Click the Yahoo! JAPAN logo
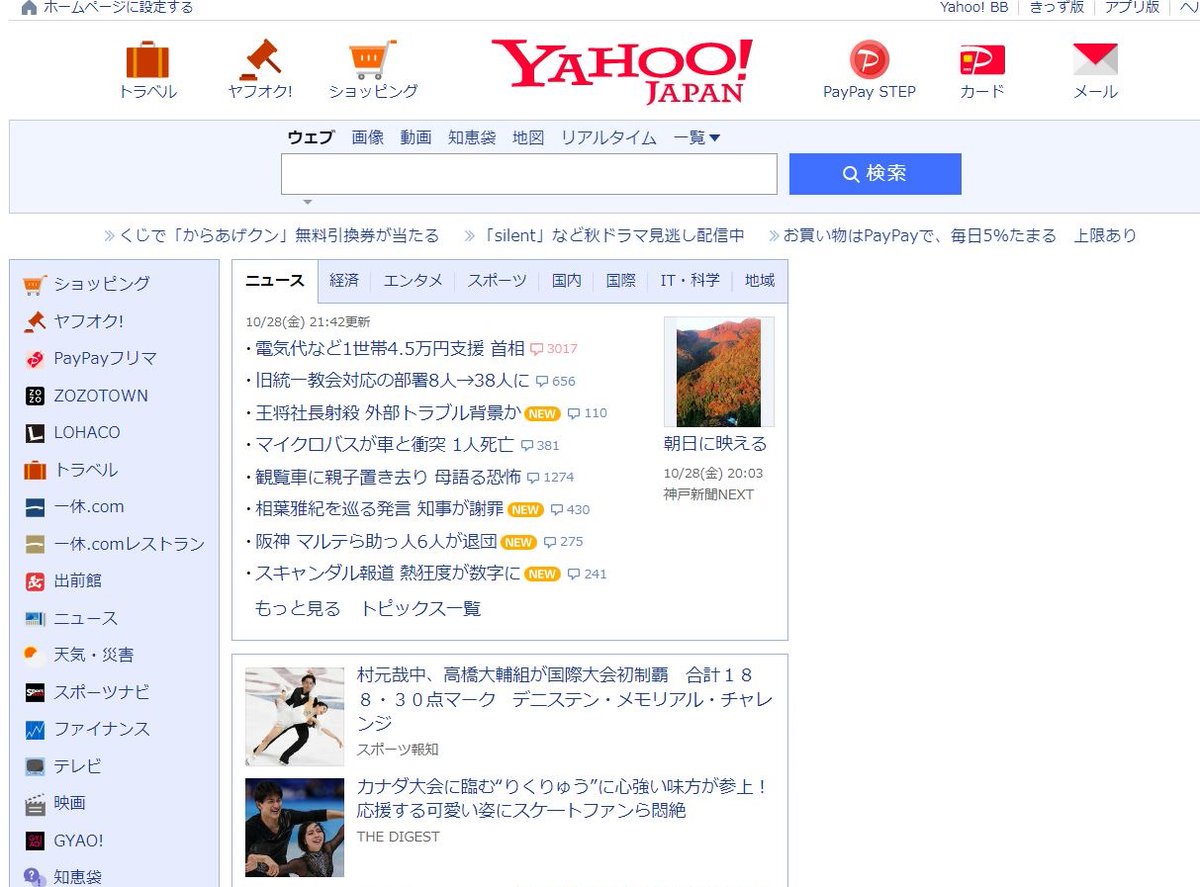Image resolution: width=1200 pixels, height=887 pixels. (x=621, y=70)
